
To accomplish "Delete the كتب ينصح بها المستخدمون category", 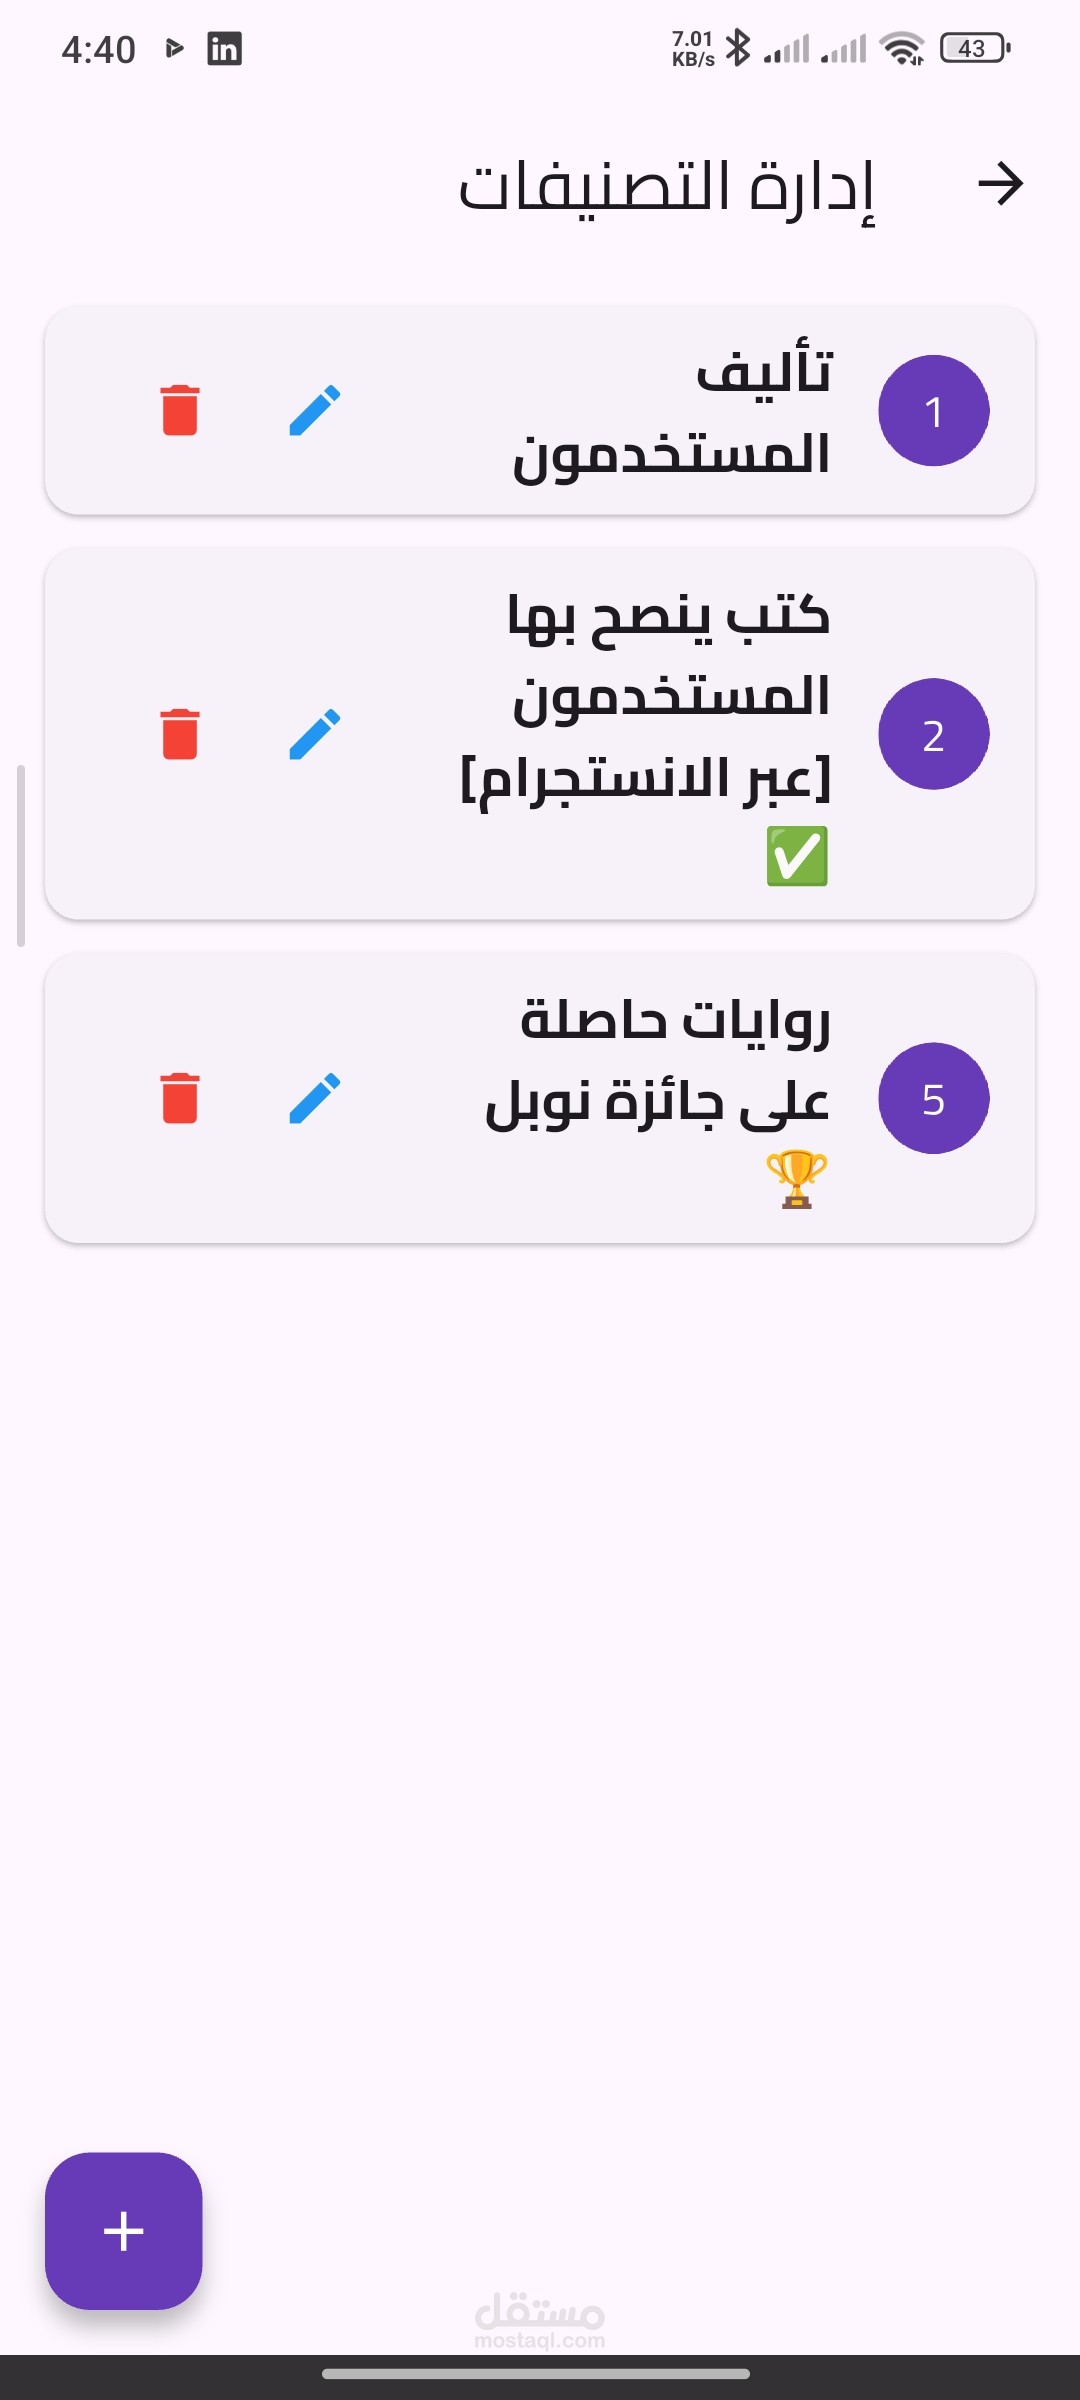I will pyautogui.click(x=180, y=734).
